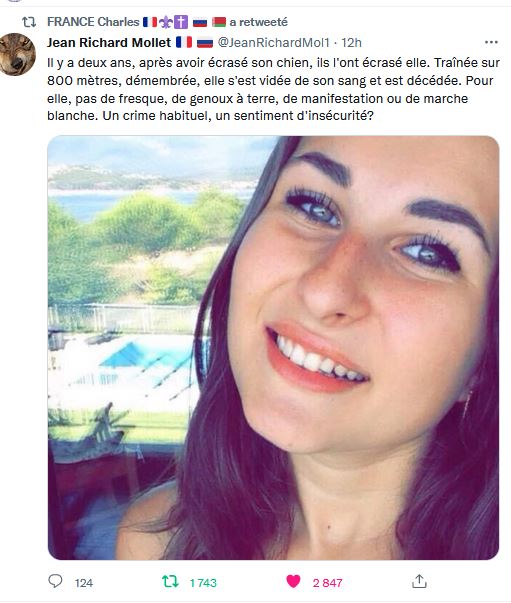
Task: Open the wolf profile avatar
Action: click(17, 54)
